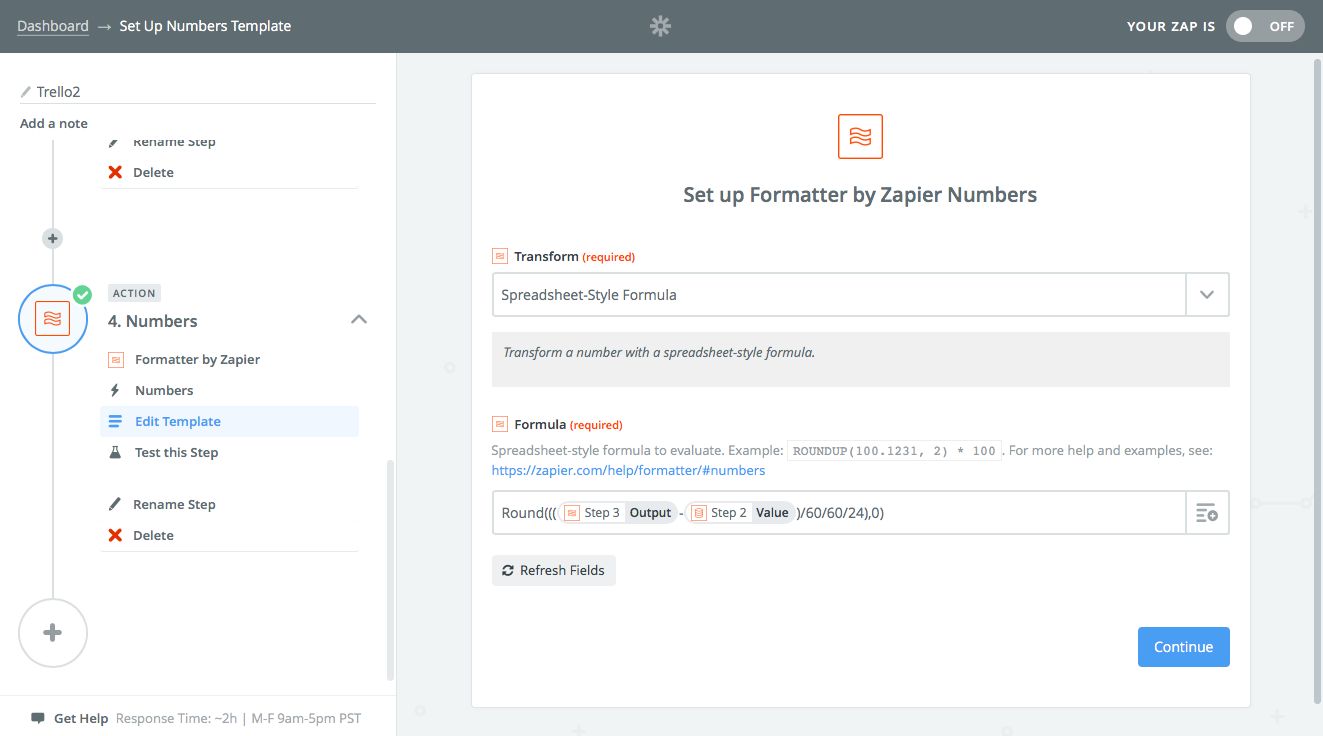Click the Dashboard breadcrumb link
Image resolution: width=1323 pixels, height=736 pixels.
pyautogui.click(x=53, y=26)
